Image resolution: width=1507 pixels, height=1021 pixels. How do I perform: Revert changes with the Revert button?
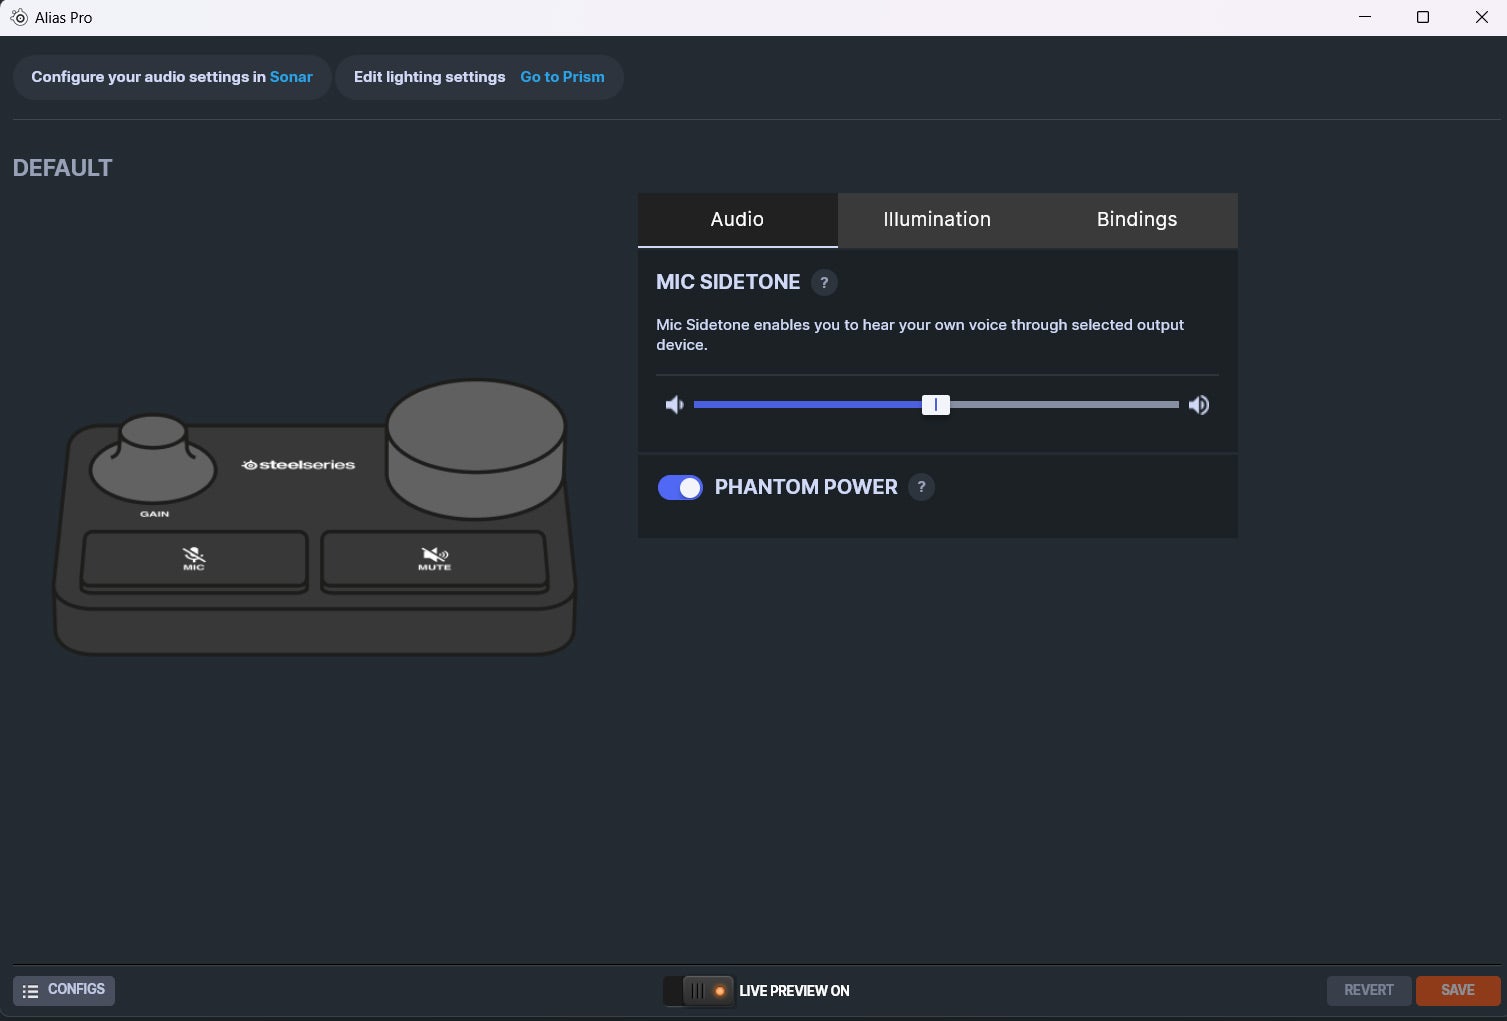click(1368, 990)
